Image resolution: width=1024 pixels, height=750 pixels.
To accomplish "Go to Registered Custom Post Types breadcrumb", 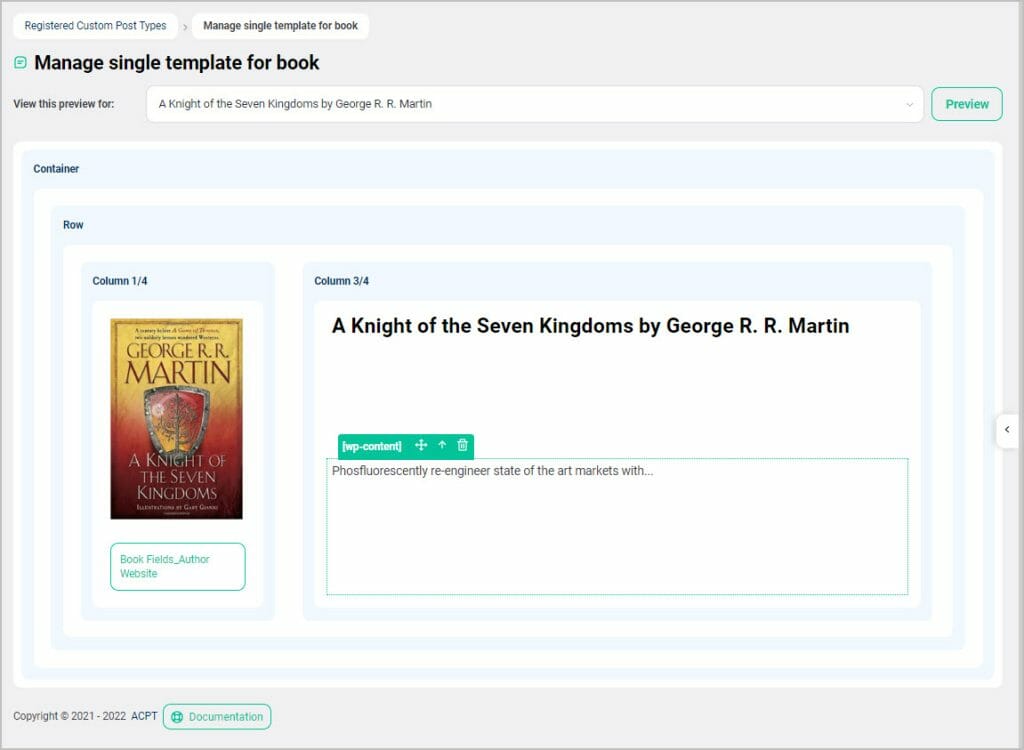I will [95, 26].
